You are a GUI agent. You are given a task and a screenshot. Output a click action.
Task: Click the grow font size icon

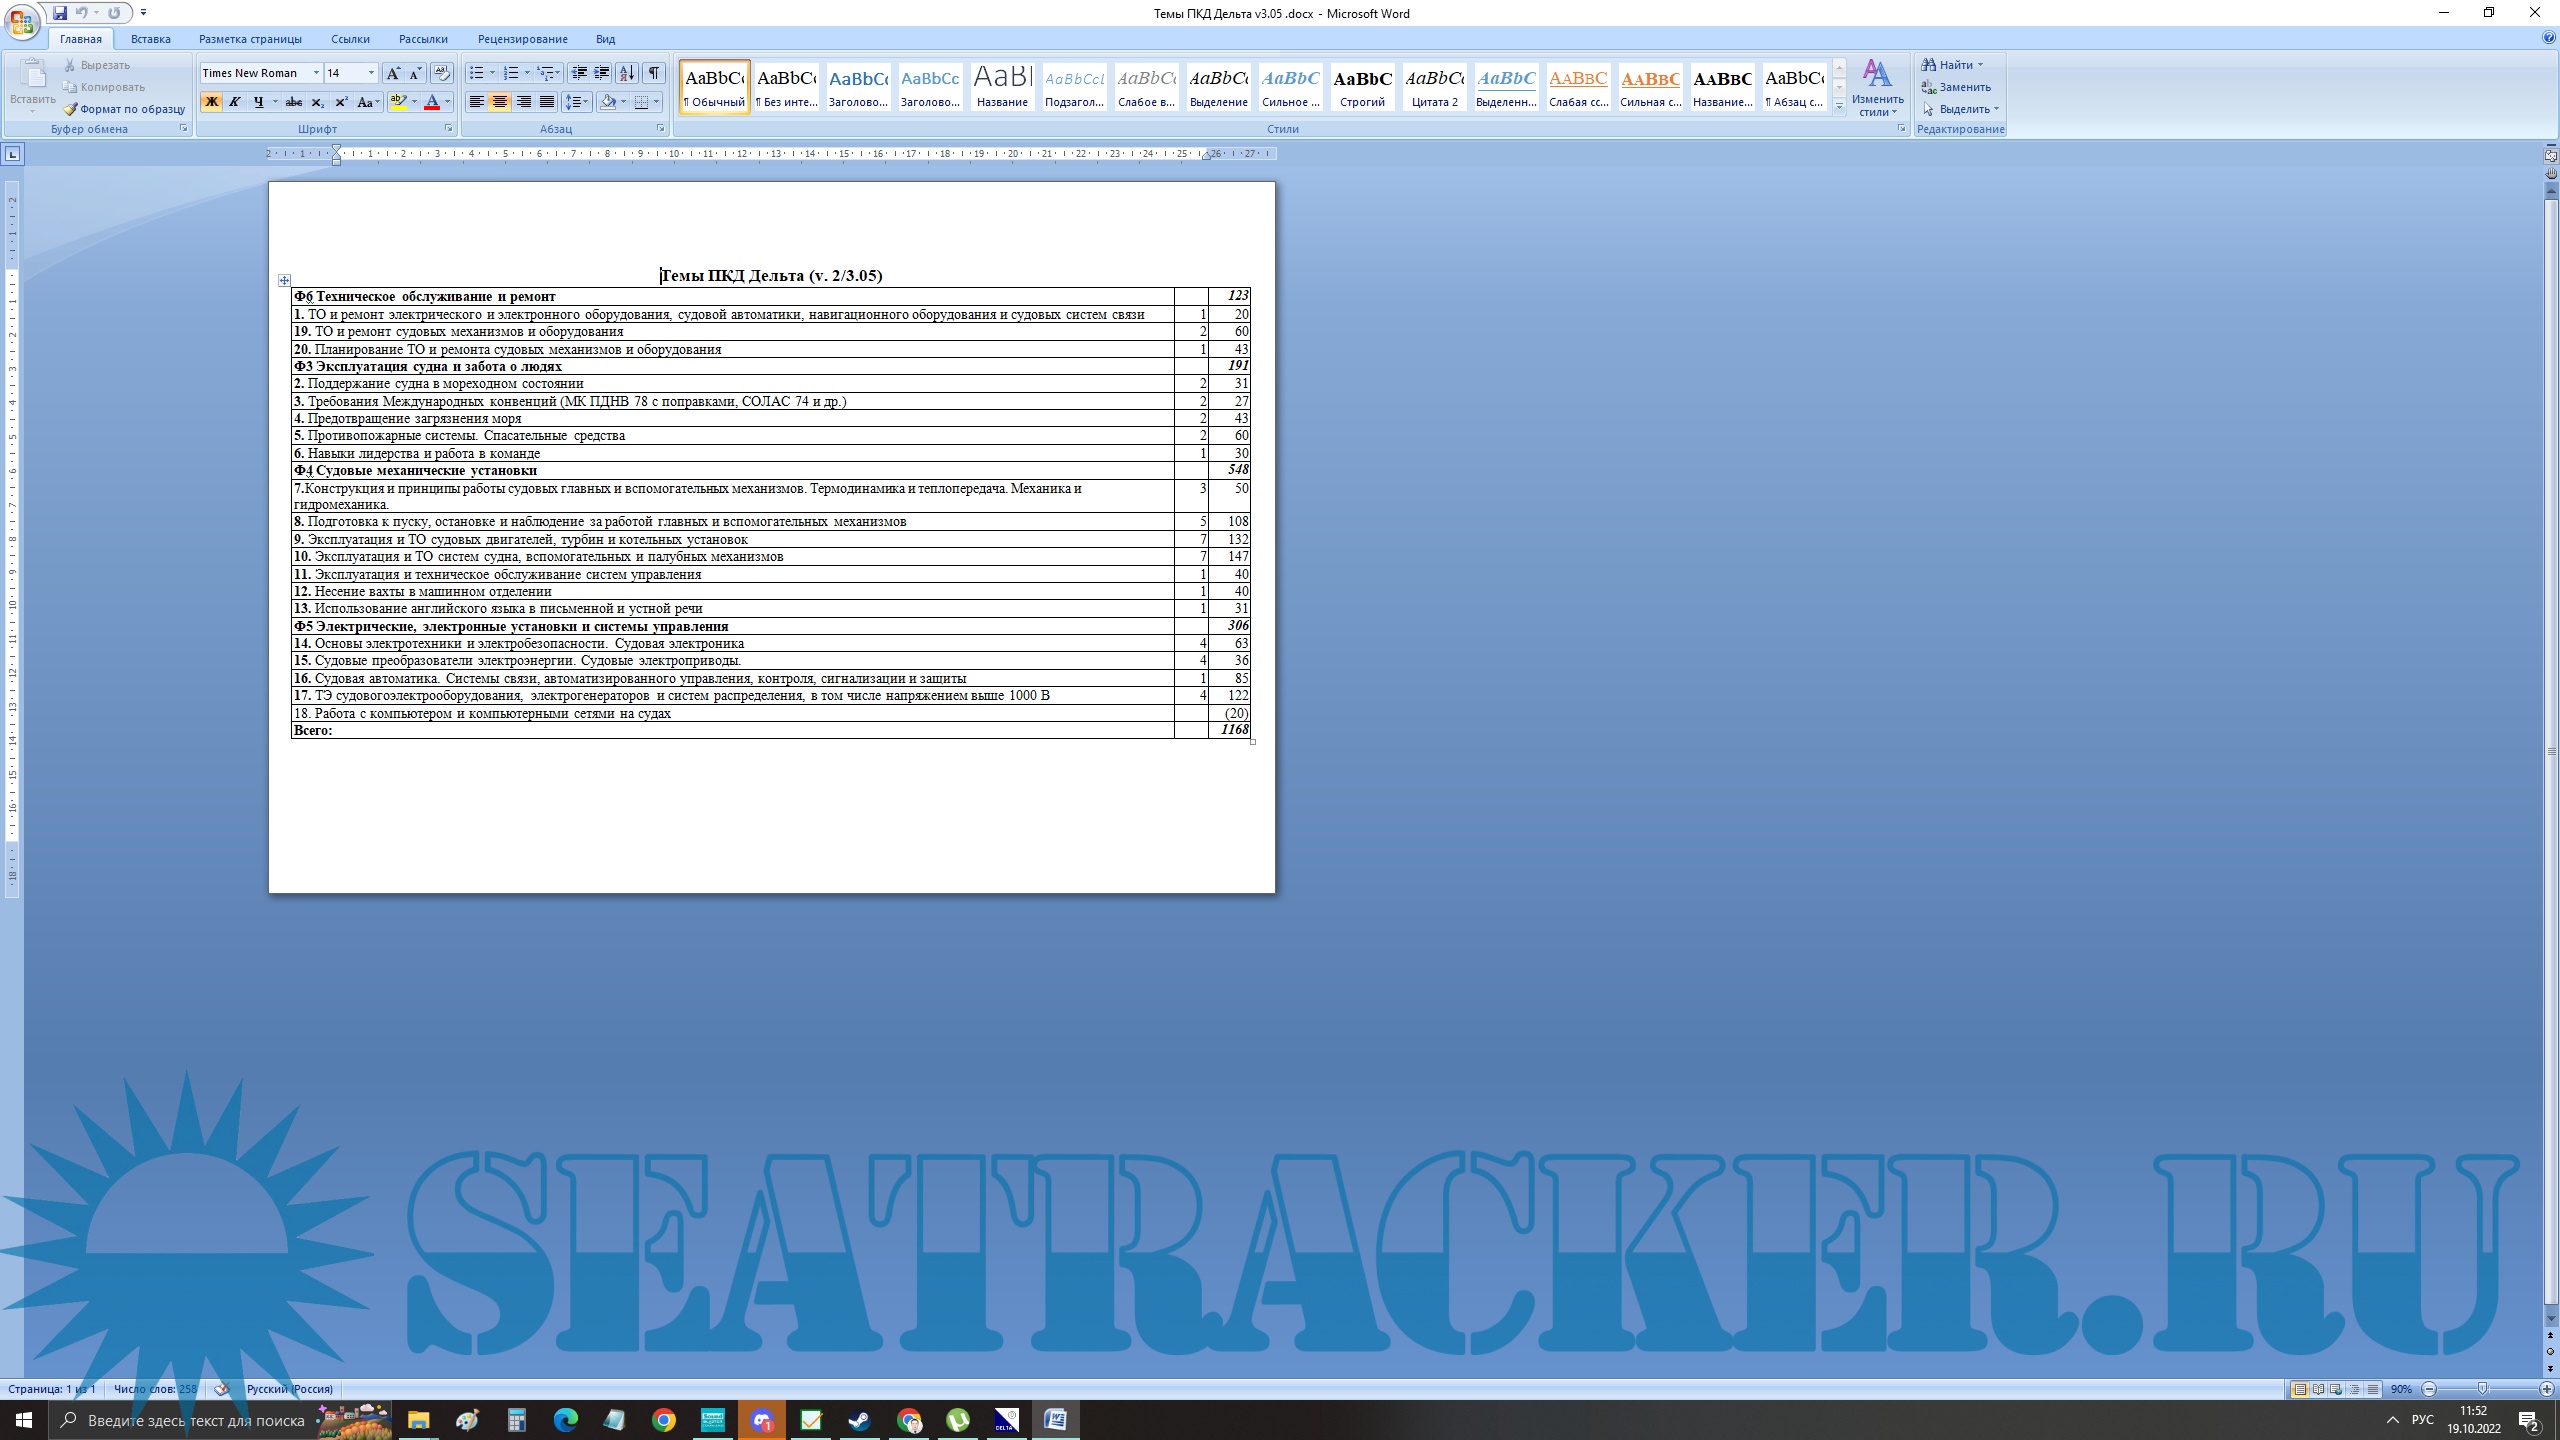tap(393, 73)
